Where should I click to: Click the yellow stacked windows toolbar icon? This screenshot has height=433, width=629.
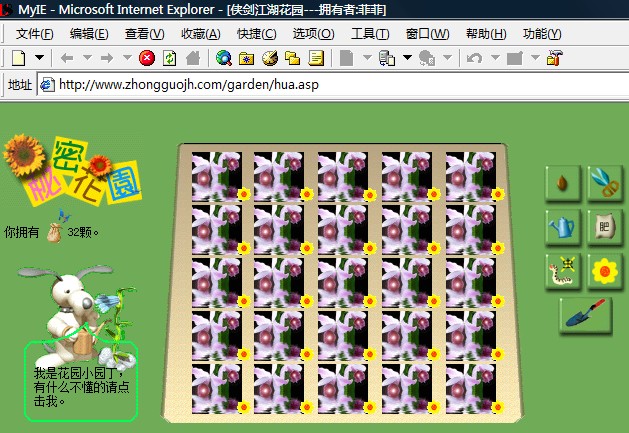point(292,58)
